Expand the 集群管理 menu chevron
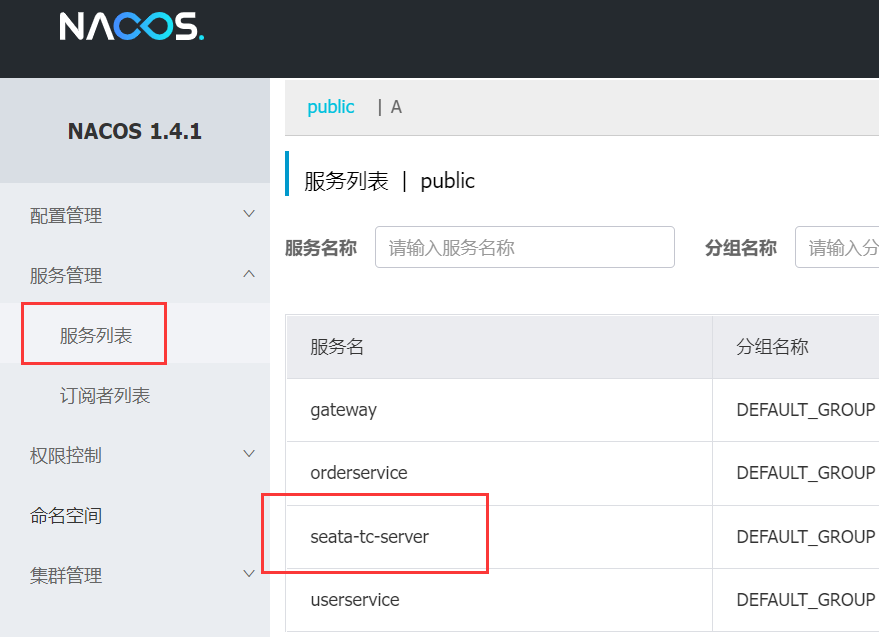The width and height of the screenshot is (879, 637). (x=249, y=574)
